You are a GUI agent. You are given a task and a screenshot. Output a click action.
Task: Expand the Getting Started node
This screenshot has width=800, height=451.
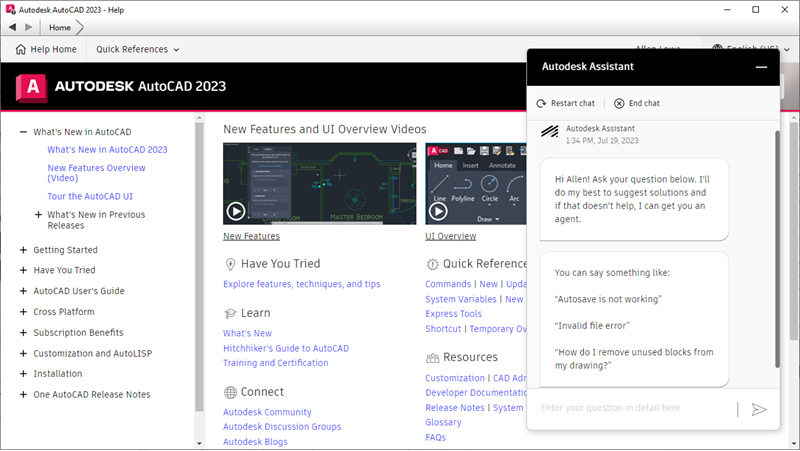(x=23, y=250)
